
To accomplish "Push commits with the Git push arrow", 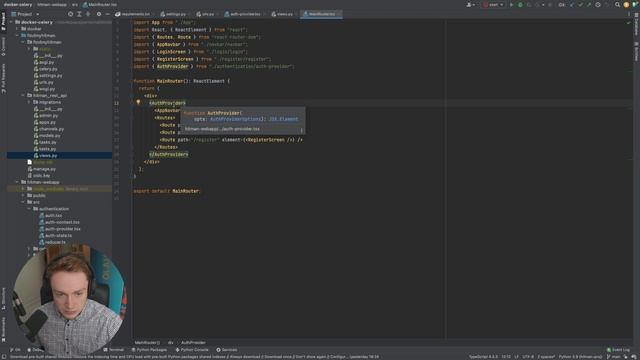I will click(589, 5).
